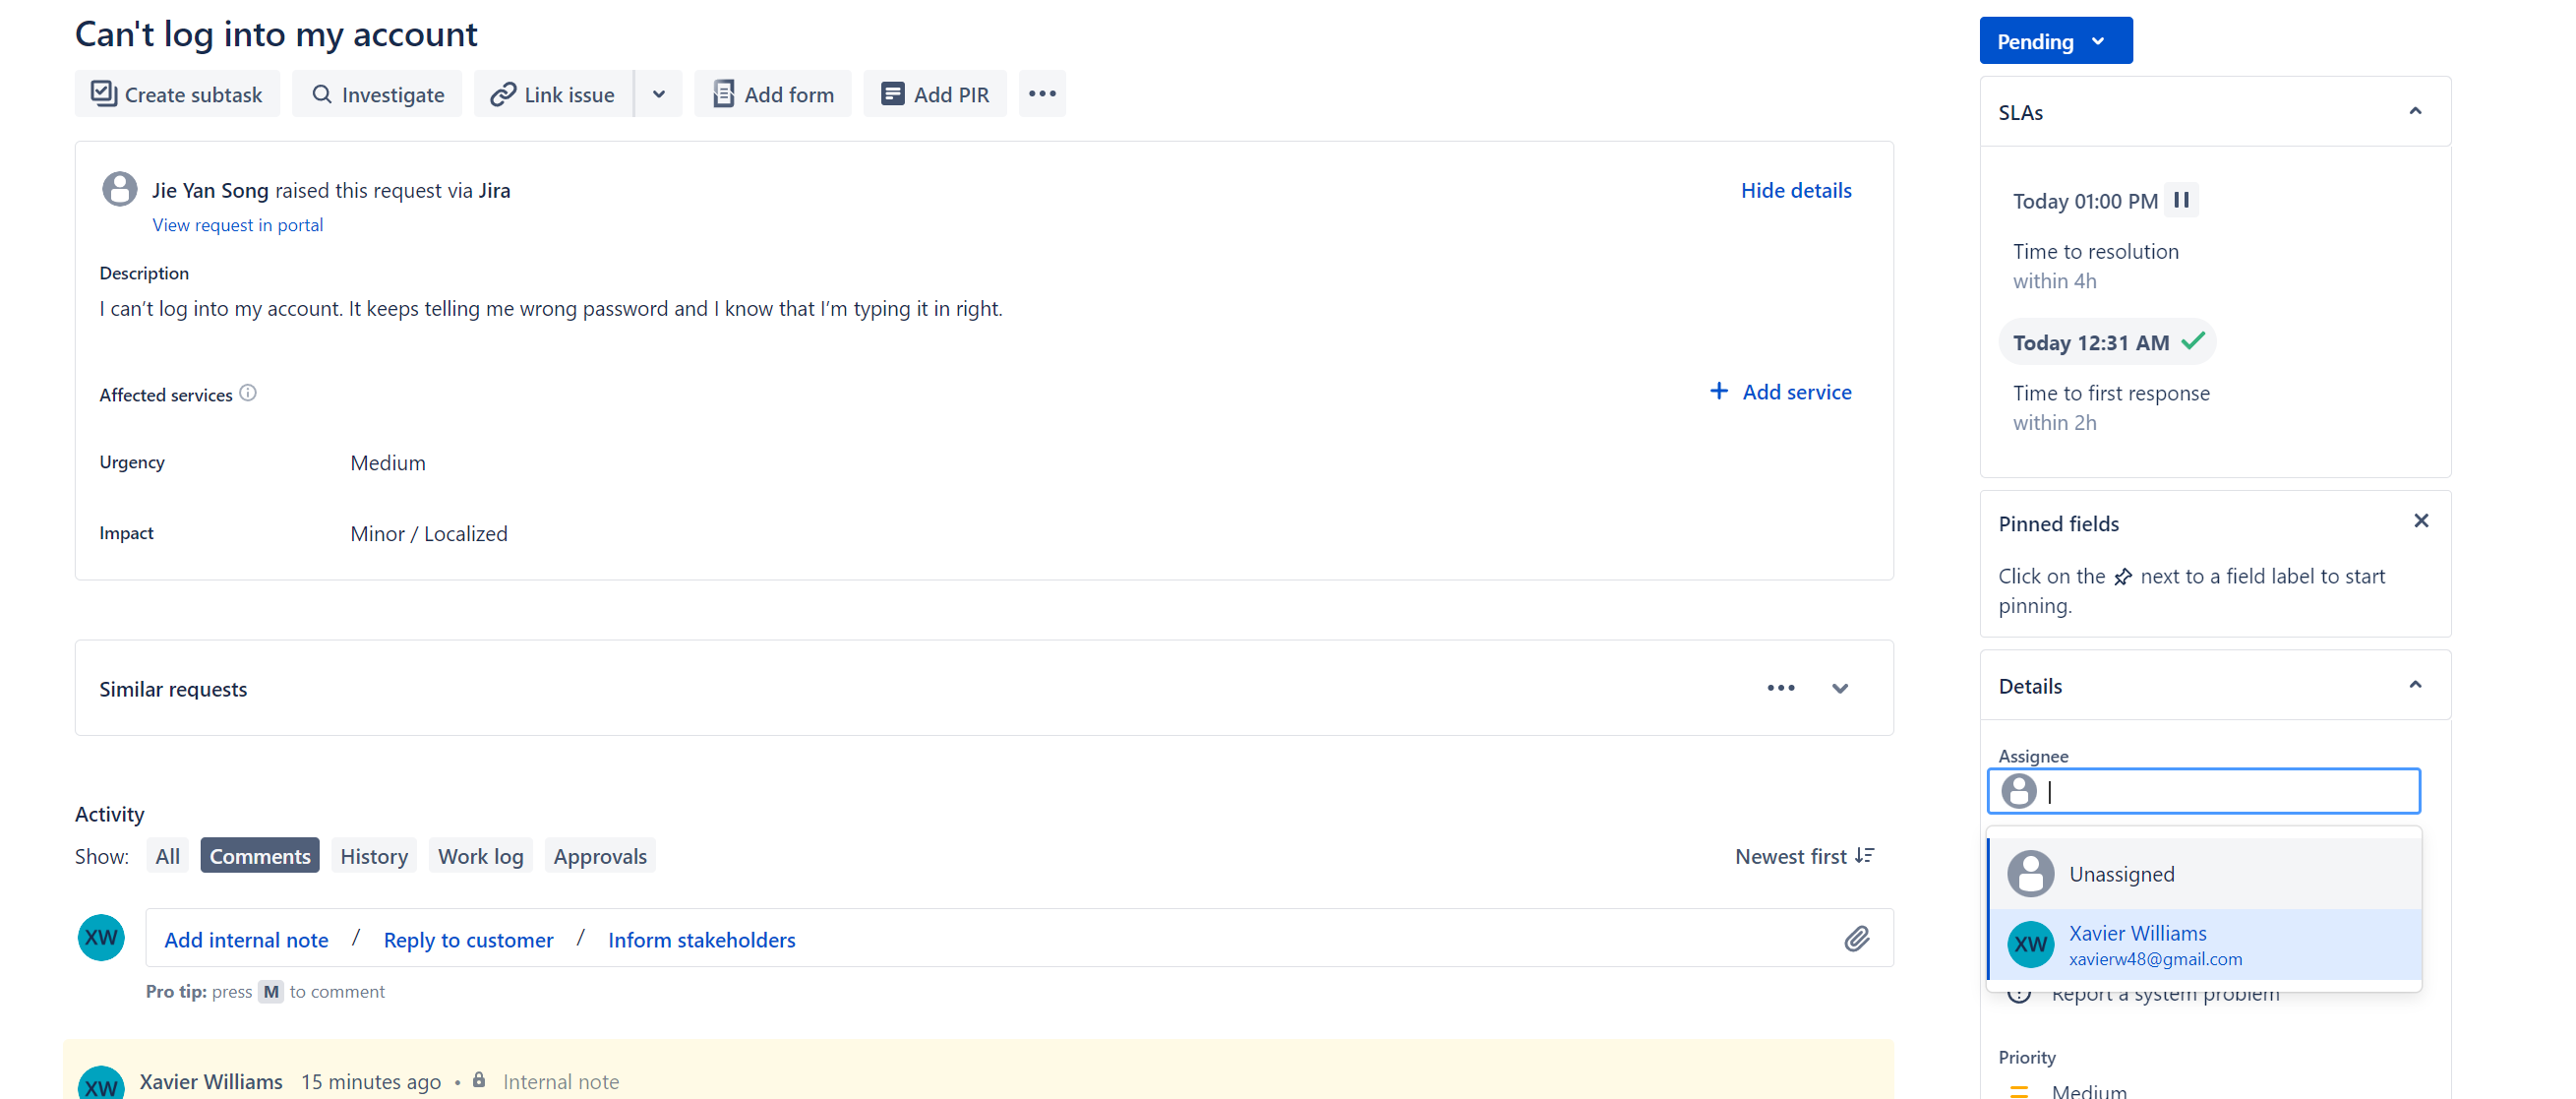Show All activity
The width and height of the screenshot is (2576, 1099).
167,856
